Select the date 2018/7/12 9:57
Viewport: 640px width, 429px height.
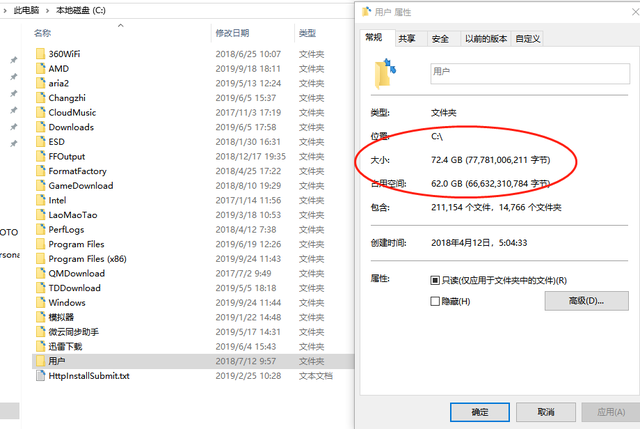coord(246,361)
